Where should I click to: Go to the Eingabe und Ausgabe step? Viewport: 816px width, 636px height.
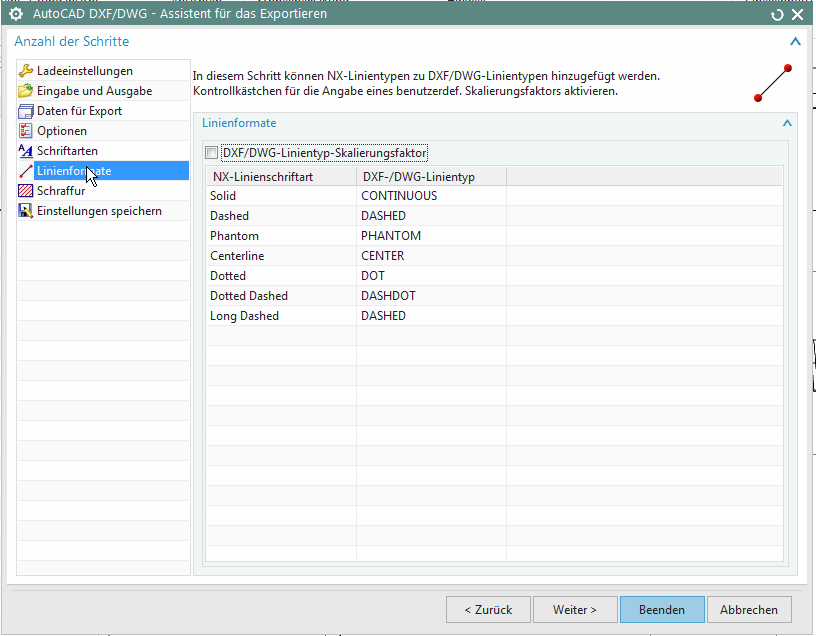[95, 91]
